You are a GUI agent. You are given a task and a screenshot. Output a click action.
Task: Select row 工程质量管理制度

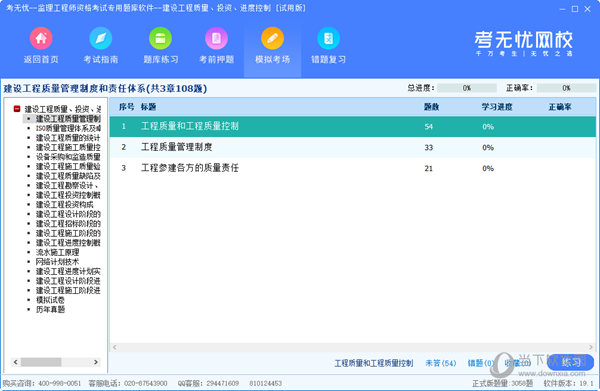coord(352,147)
